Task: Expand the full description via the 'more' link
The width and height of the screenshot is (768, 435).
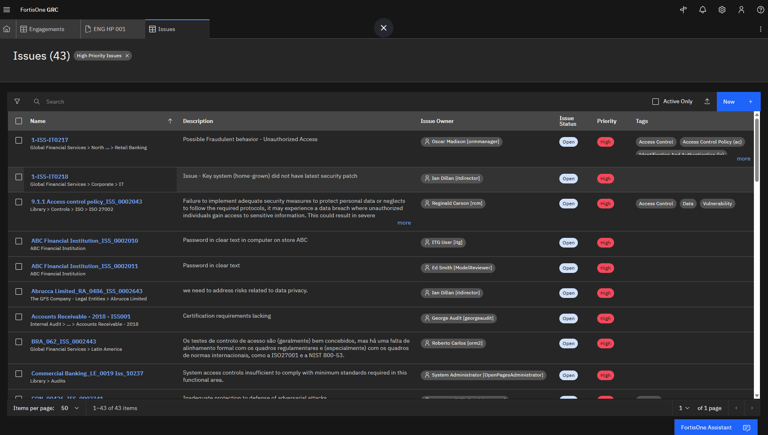Action: [x=404, y=223]
